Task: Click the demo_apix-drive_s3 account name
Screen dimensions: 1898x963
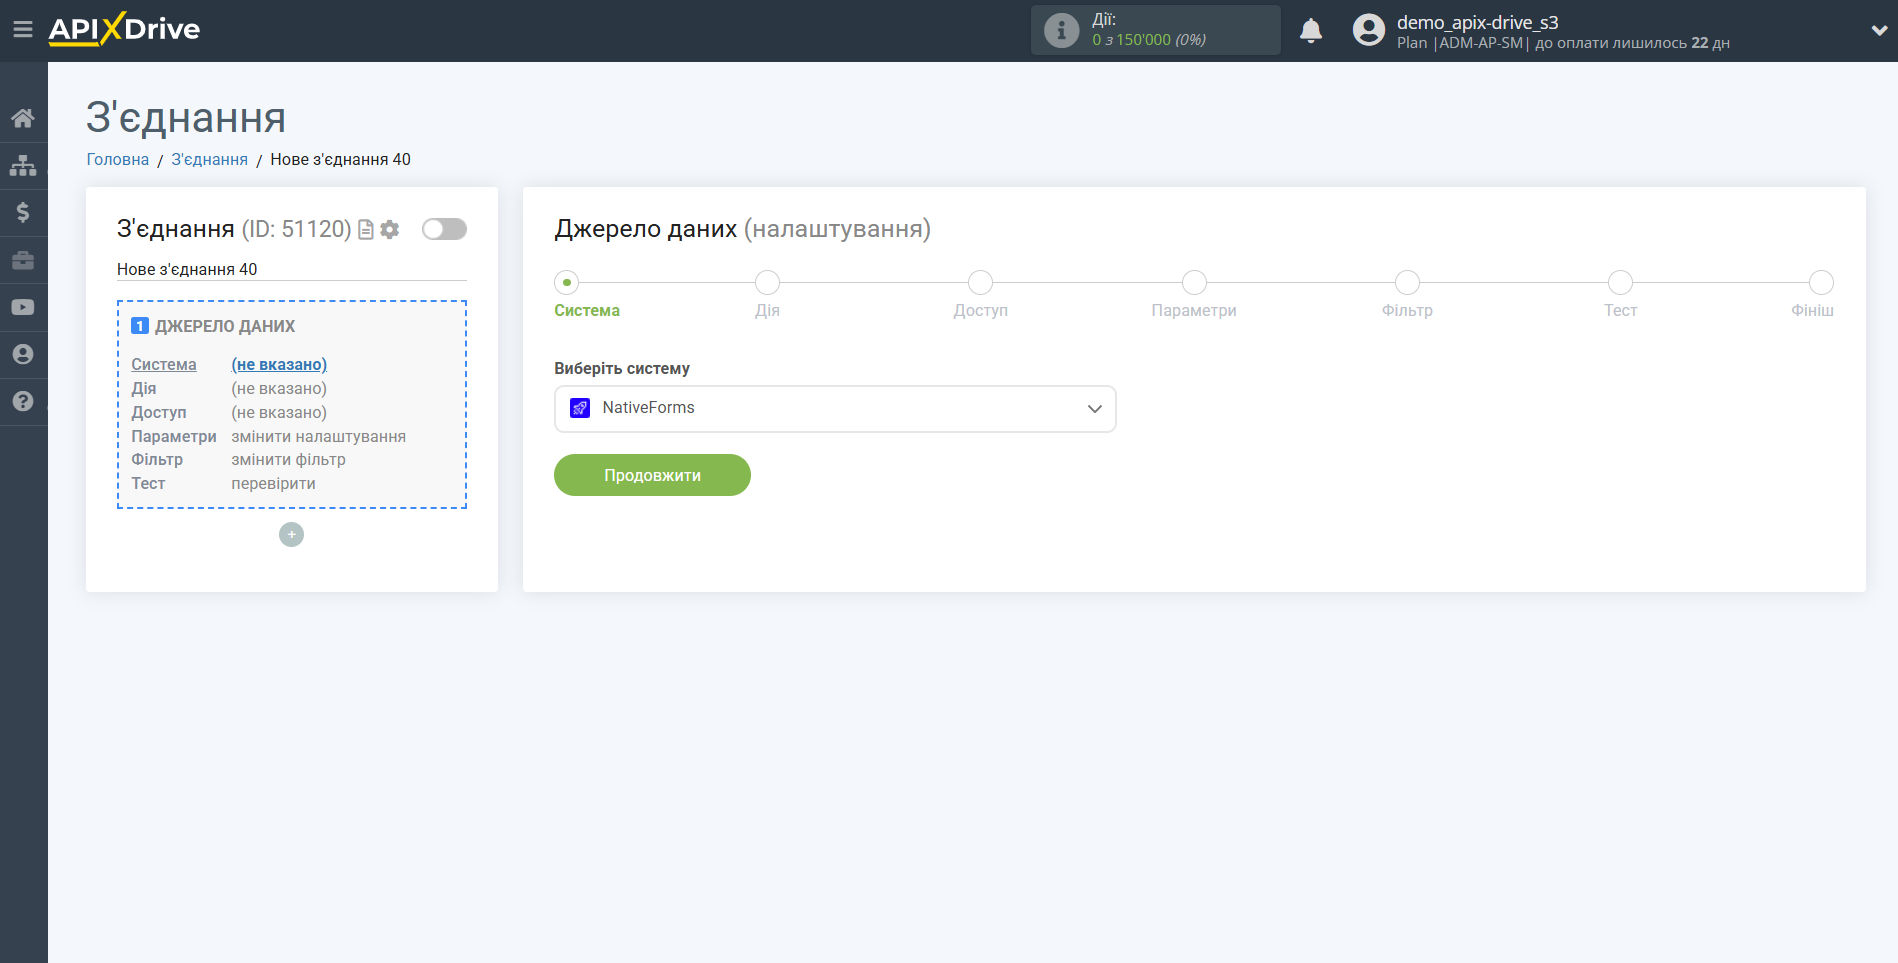Action: (1477, 22)
